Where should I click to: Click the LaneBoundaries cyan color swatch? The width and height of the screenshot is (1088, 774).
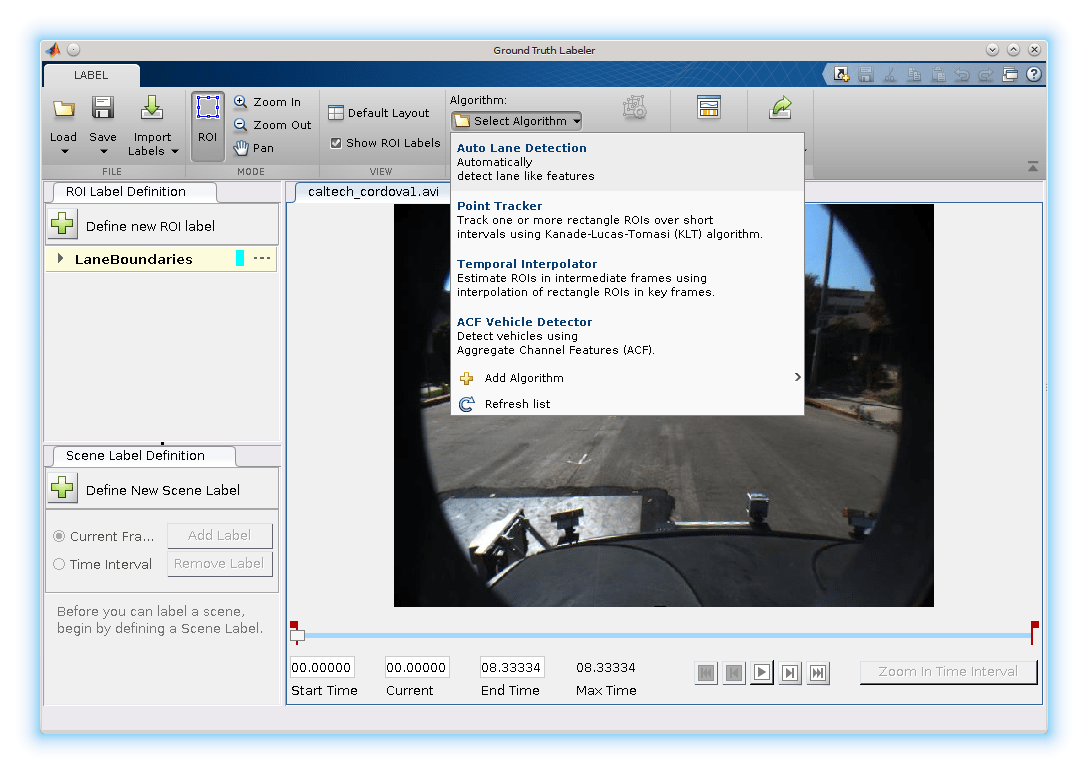(240, 258)
